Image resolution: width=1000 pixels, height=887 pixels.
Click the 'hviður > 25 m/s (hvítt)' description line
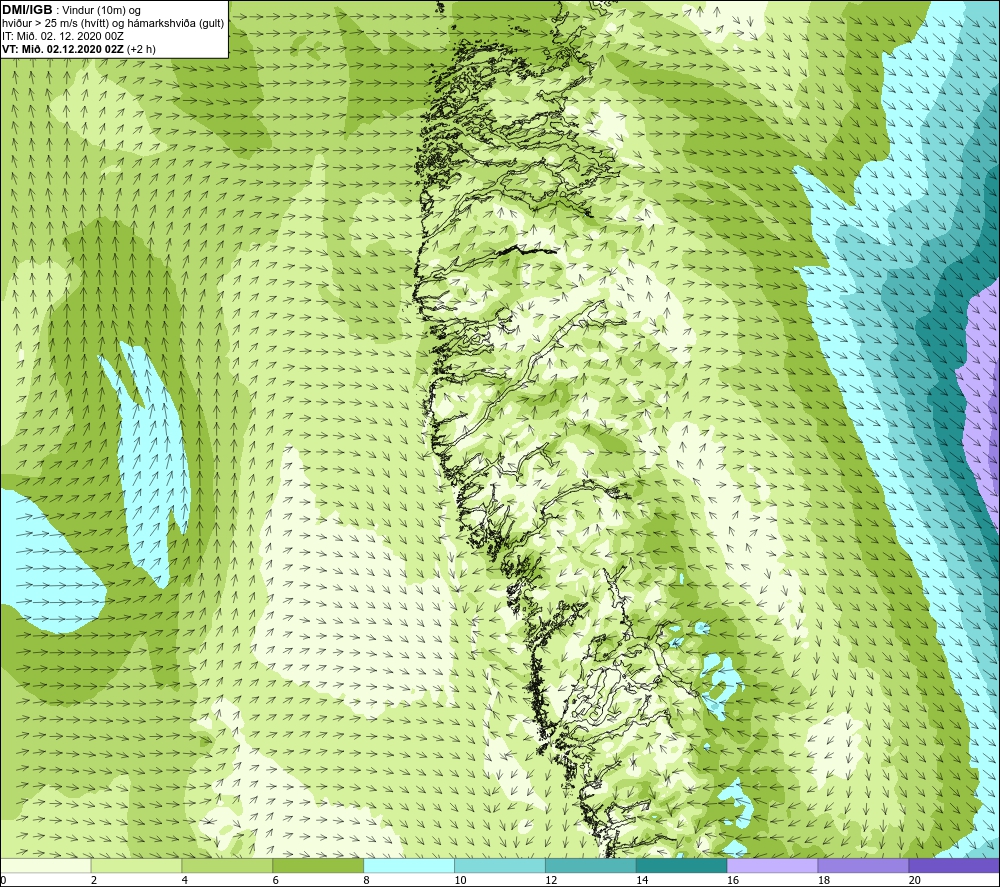pyautogui.click(x=114, y=24)
